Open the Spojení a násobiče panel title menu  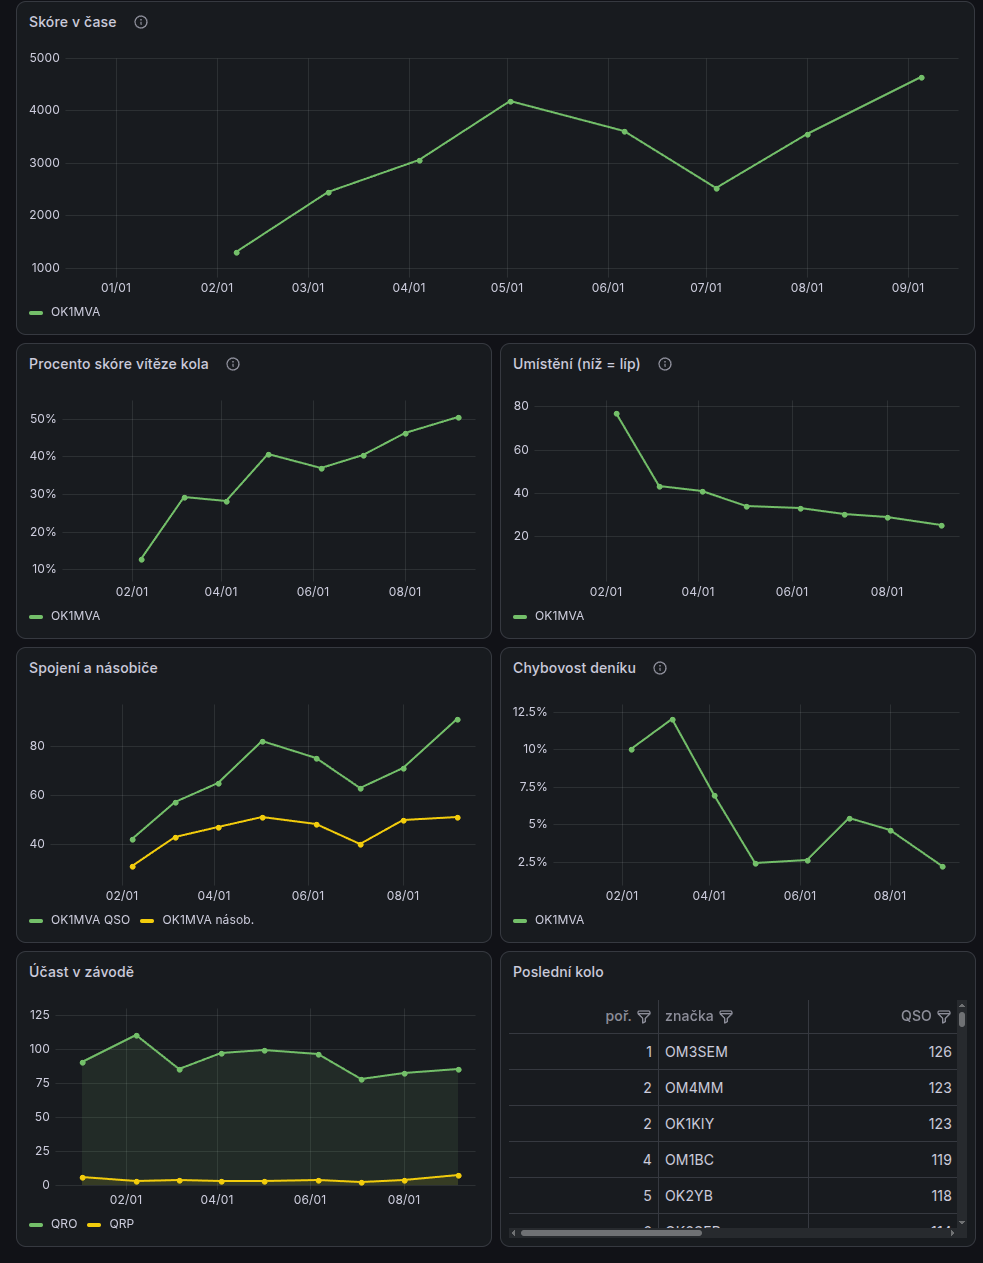pos(93,668)
